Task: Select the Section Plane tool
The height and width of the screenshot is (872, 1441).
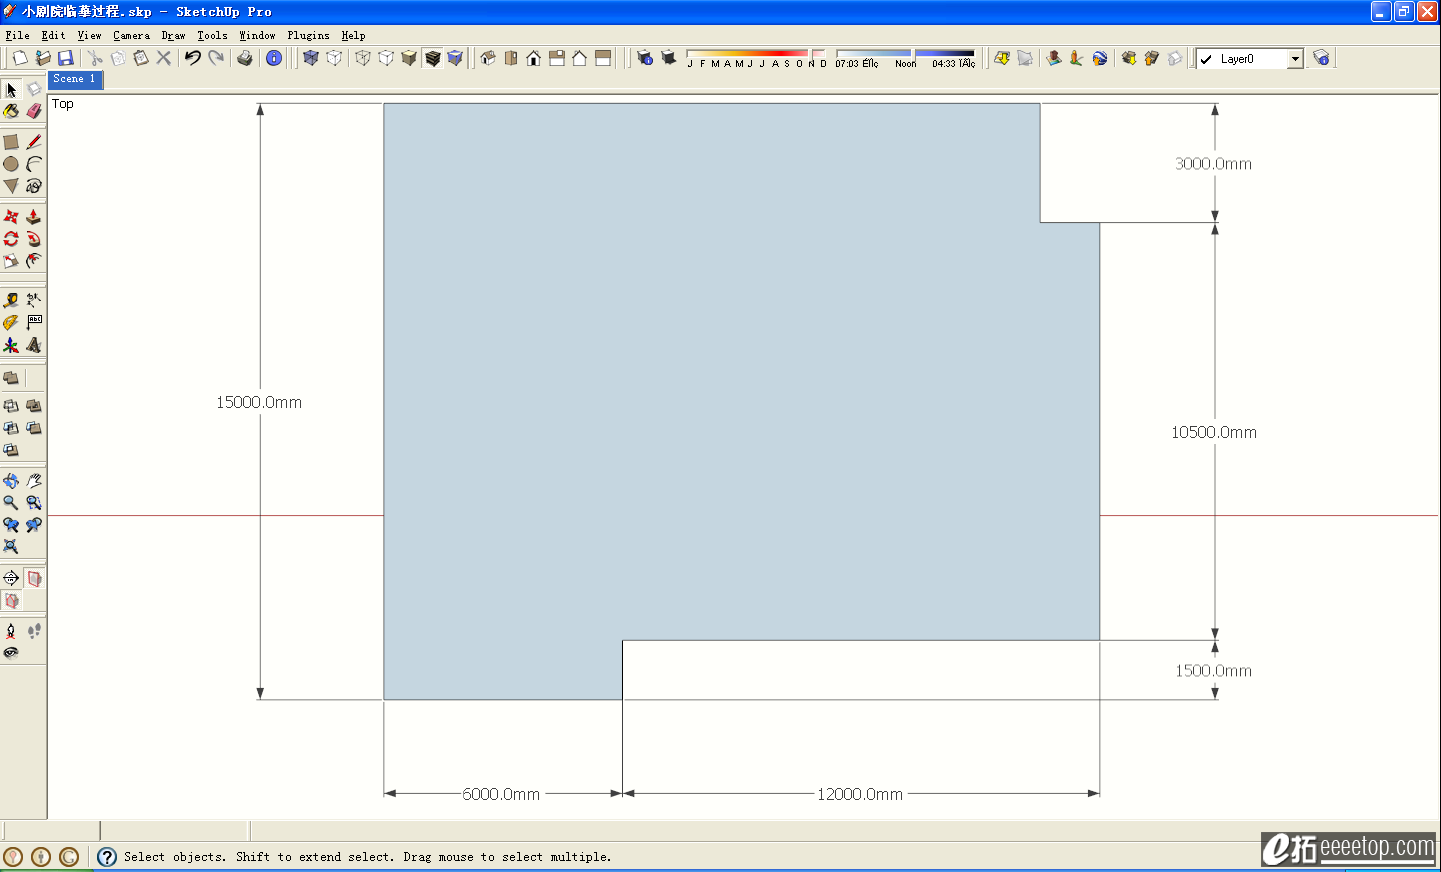Action: pos(11,578)
